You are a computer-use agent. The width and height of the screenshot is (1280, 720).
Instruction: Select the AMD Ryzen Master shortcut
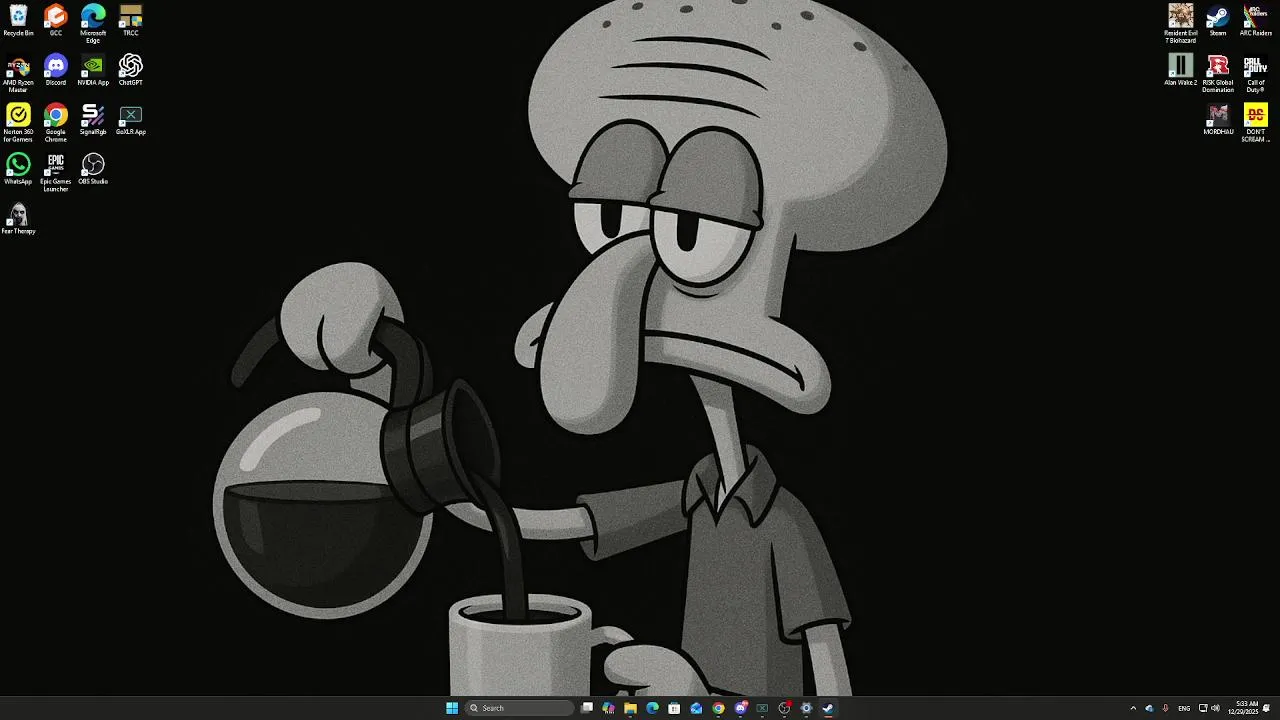coord(18,73)
